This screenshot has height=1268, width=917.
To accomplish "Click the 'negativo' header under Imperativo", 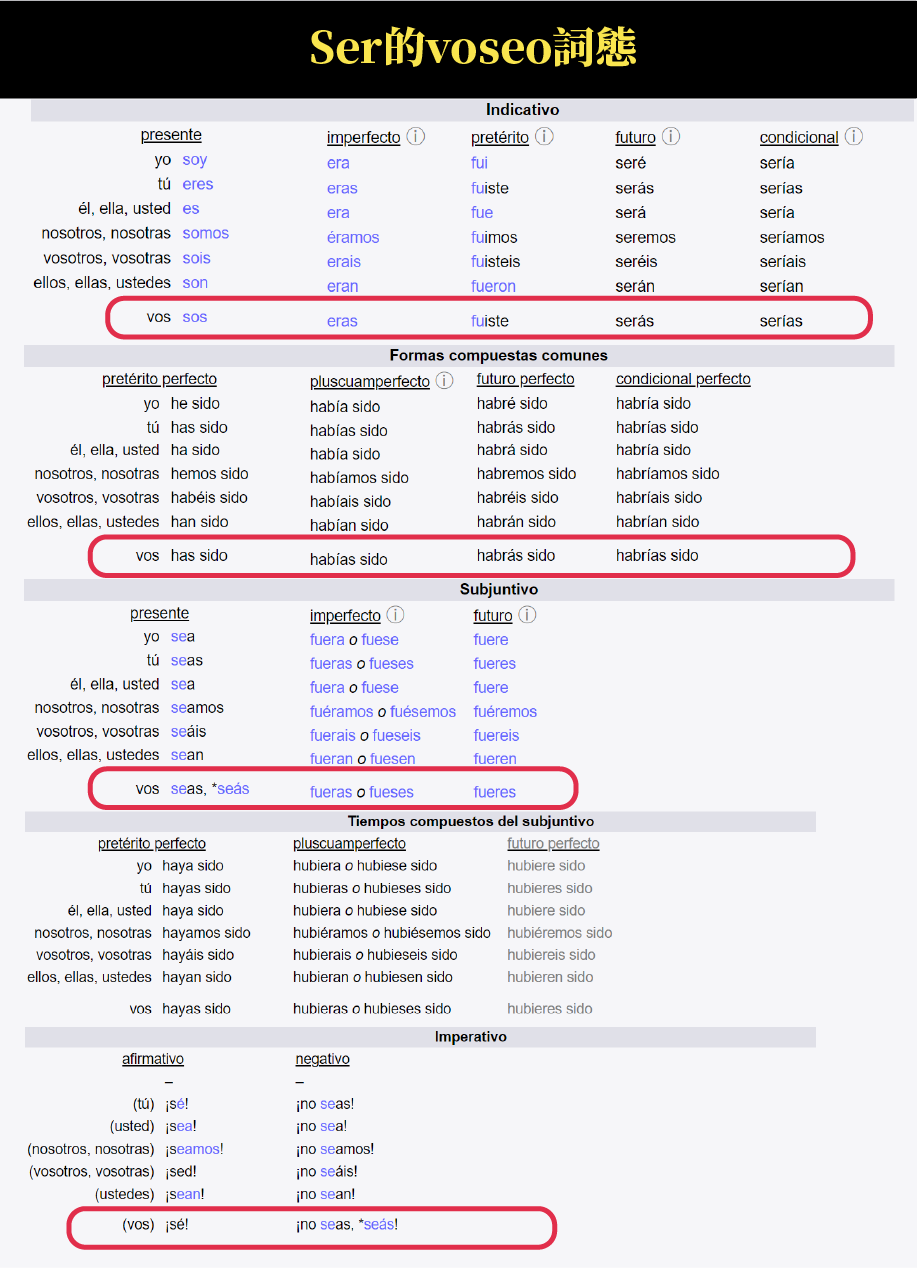I will (x=322, y=1059).
